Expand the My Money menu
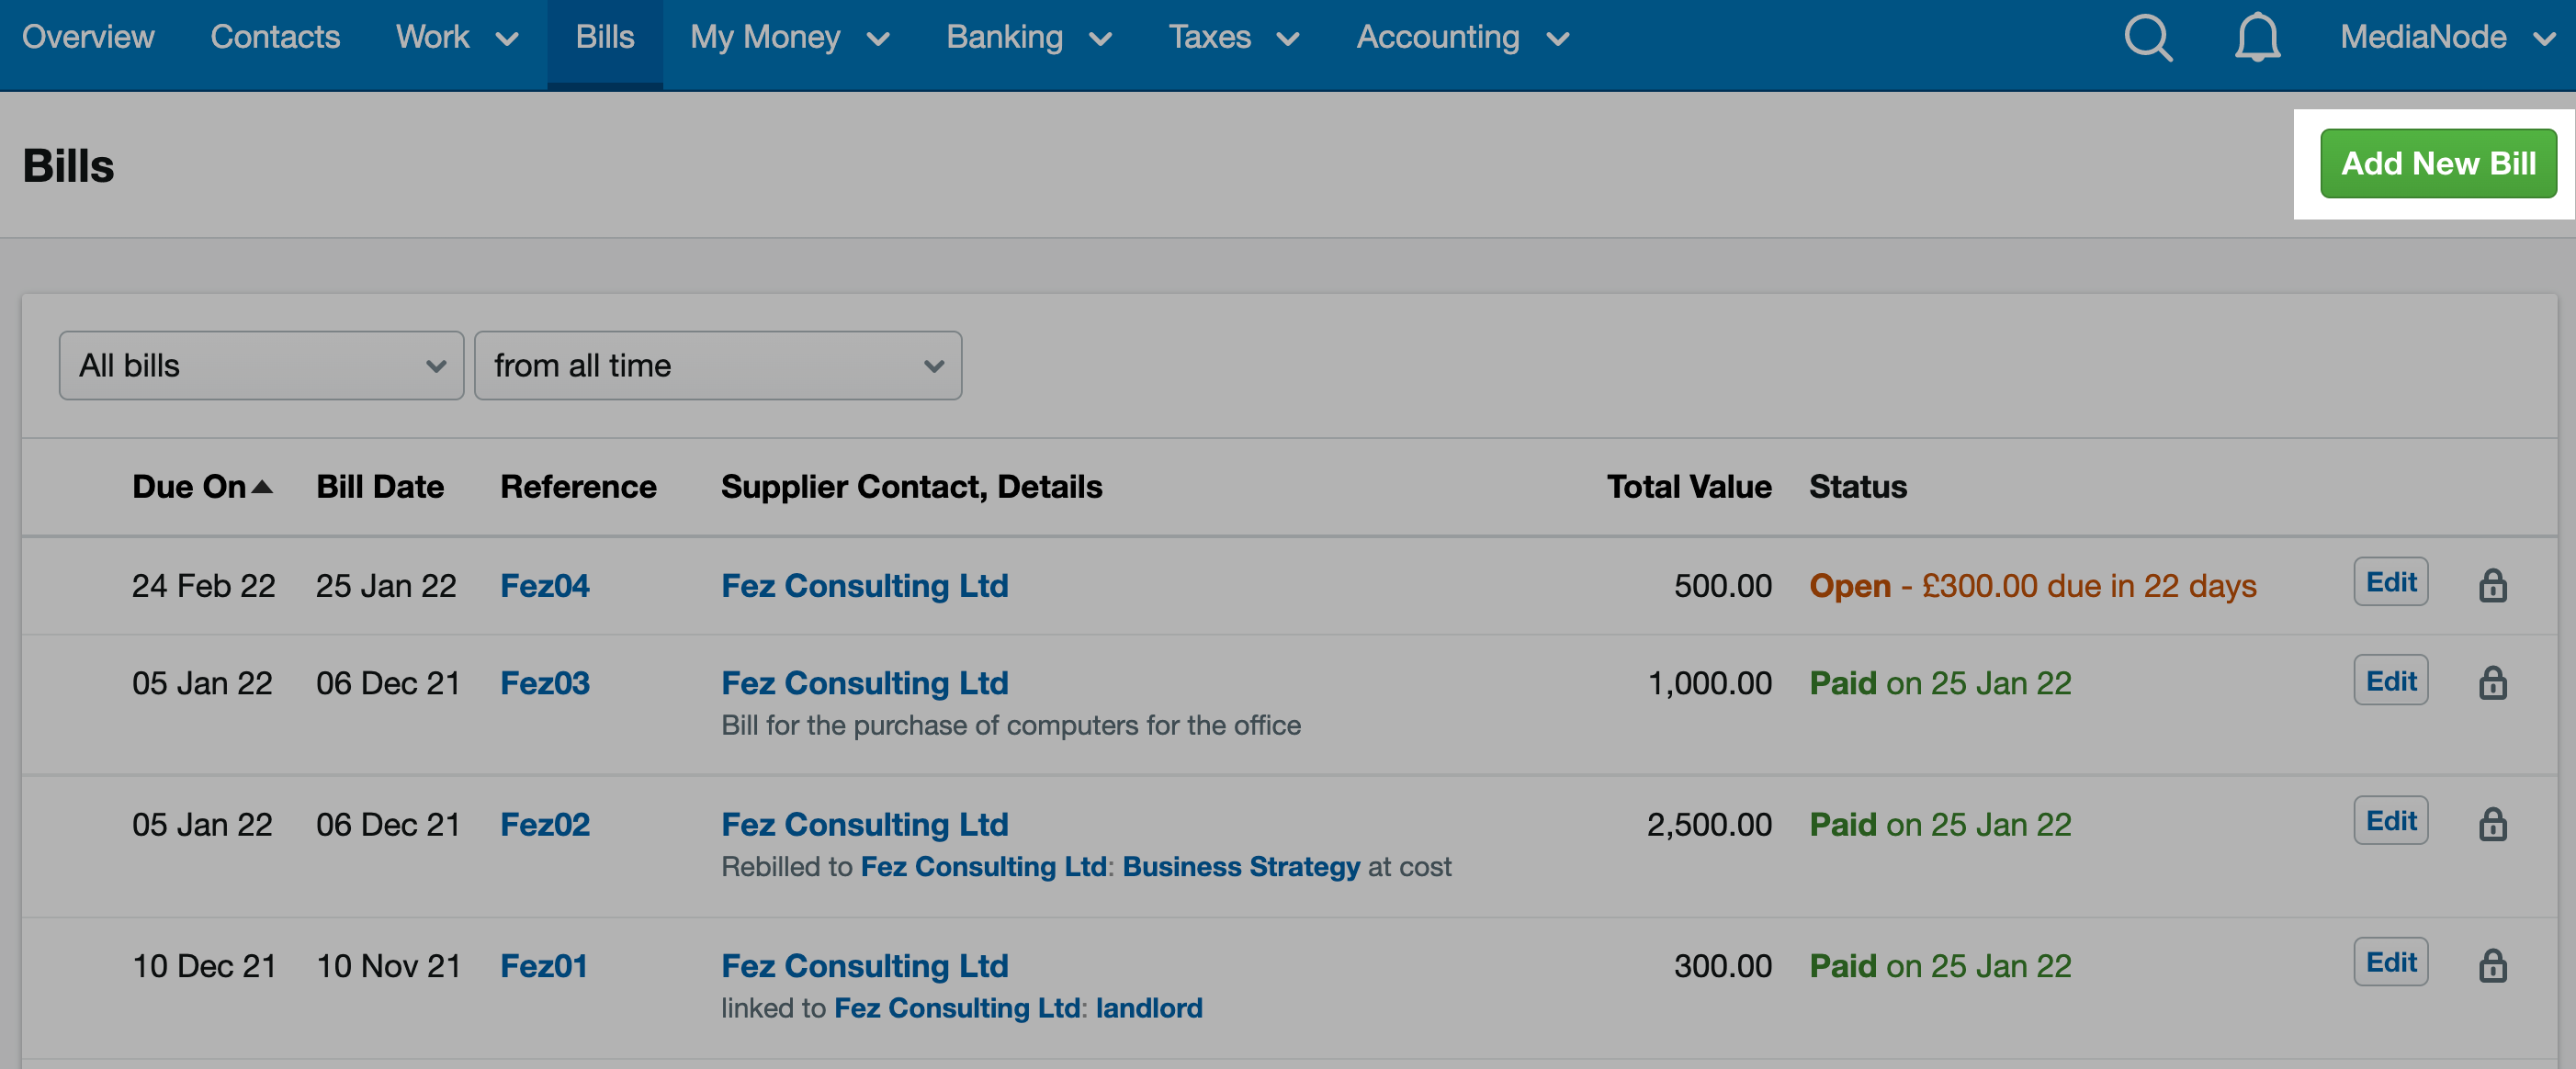Viewport: 2576px width, 1069px height. [790, 38]
